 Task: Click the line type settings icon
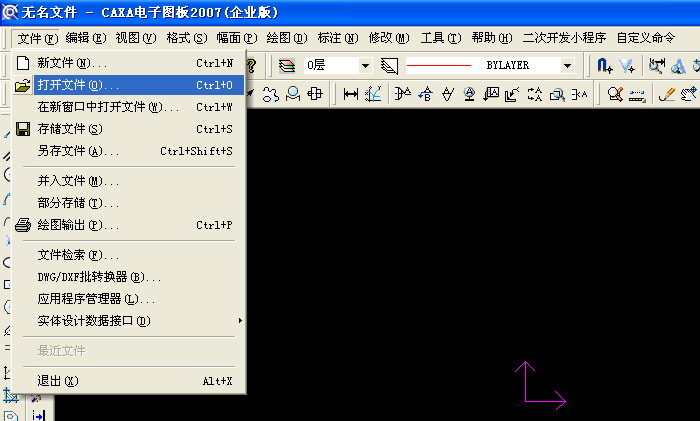tap(389, 66)
